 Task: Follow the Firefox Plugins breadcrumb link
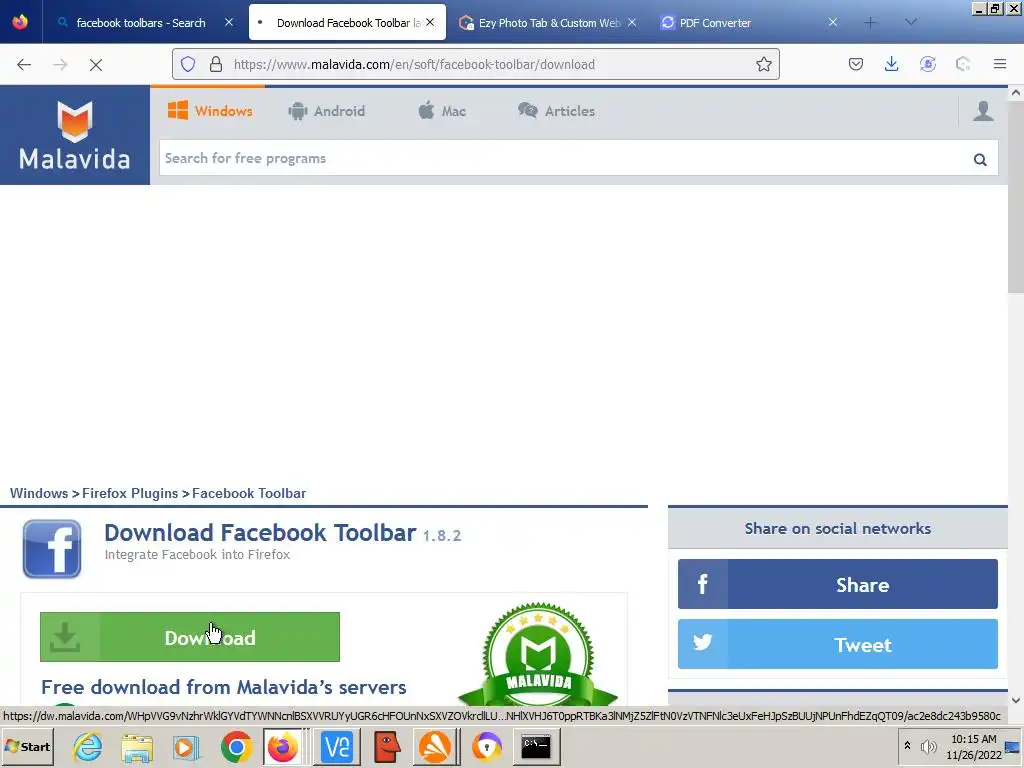click(130, 494)
